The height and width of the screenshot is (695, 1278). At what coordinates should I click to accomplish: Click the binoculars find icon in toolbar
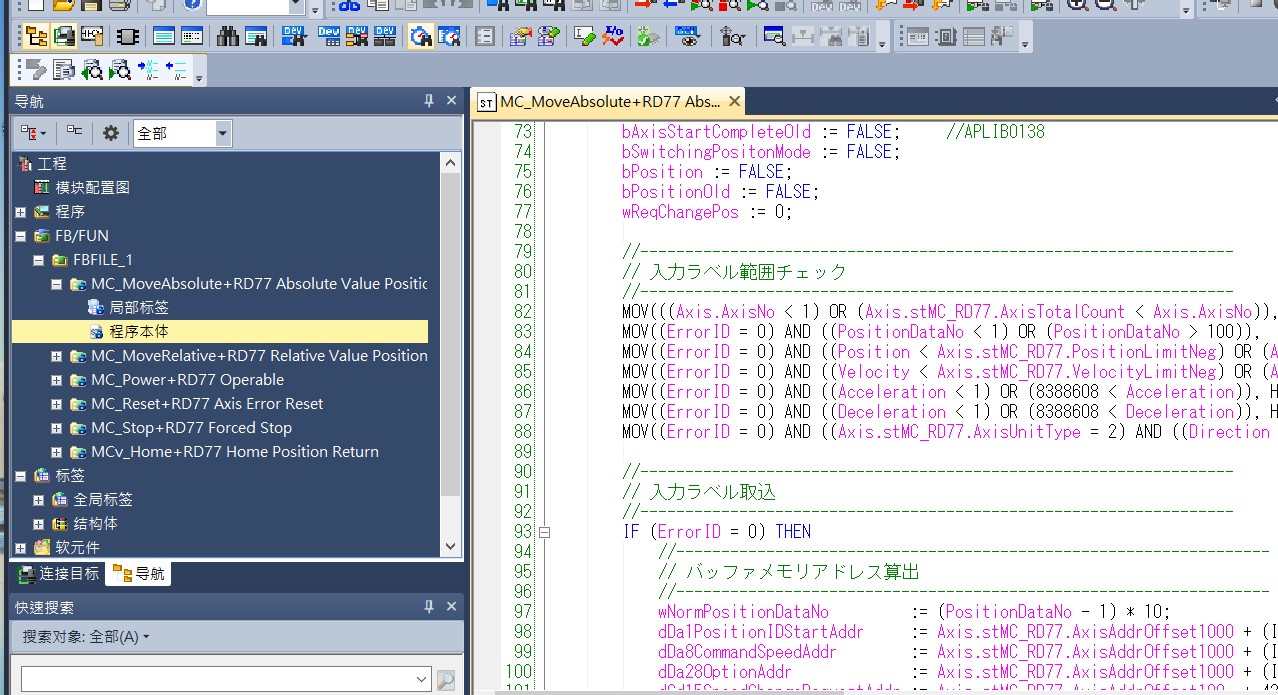(x=227, y=37)
